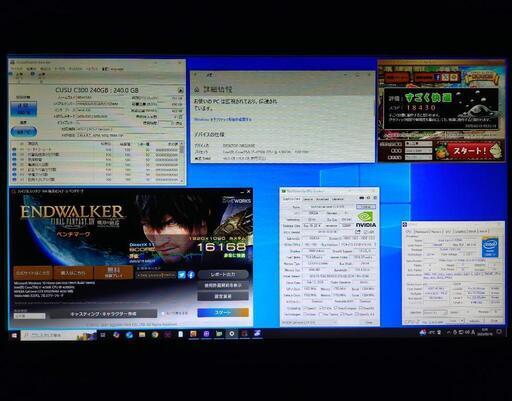Click the 購入はこちら orange button
The image size is (512, 401).
[73, 273]
